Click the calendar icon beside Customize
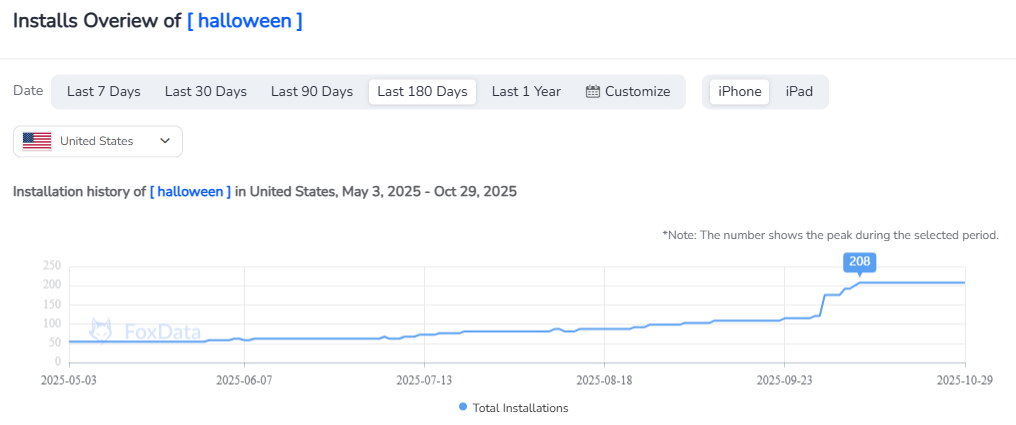 (x=593, y=92)
